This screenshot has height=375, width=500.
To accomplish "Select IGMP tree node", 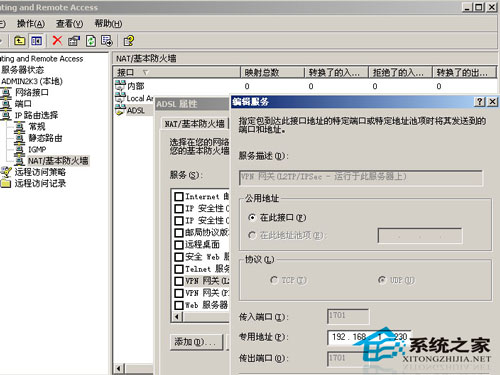I will click(37, 149).
